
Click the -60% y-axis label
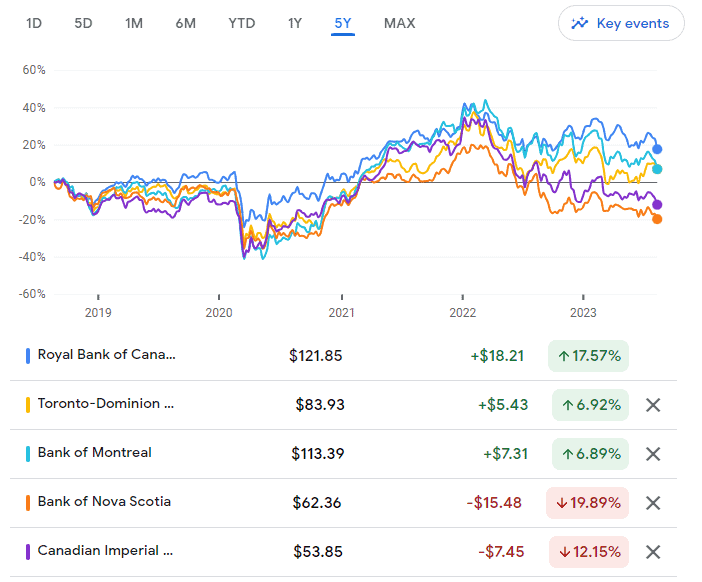coord(32,294)
